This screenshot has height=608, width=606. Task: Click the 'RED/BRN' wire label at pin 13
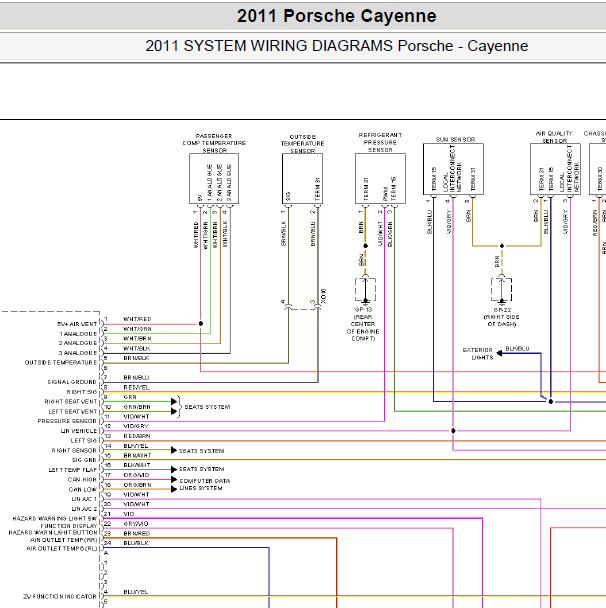(x=137, y=436)
